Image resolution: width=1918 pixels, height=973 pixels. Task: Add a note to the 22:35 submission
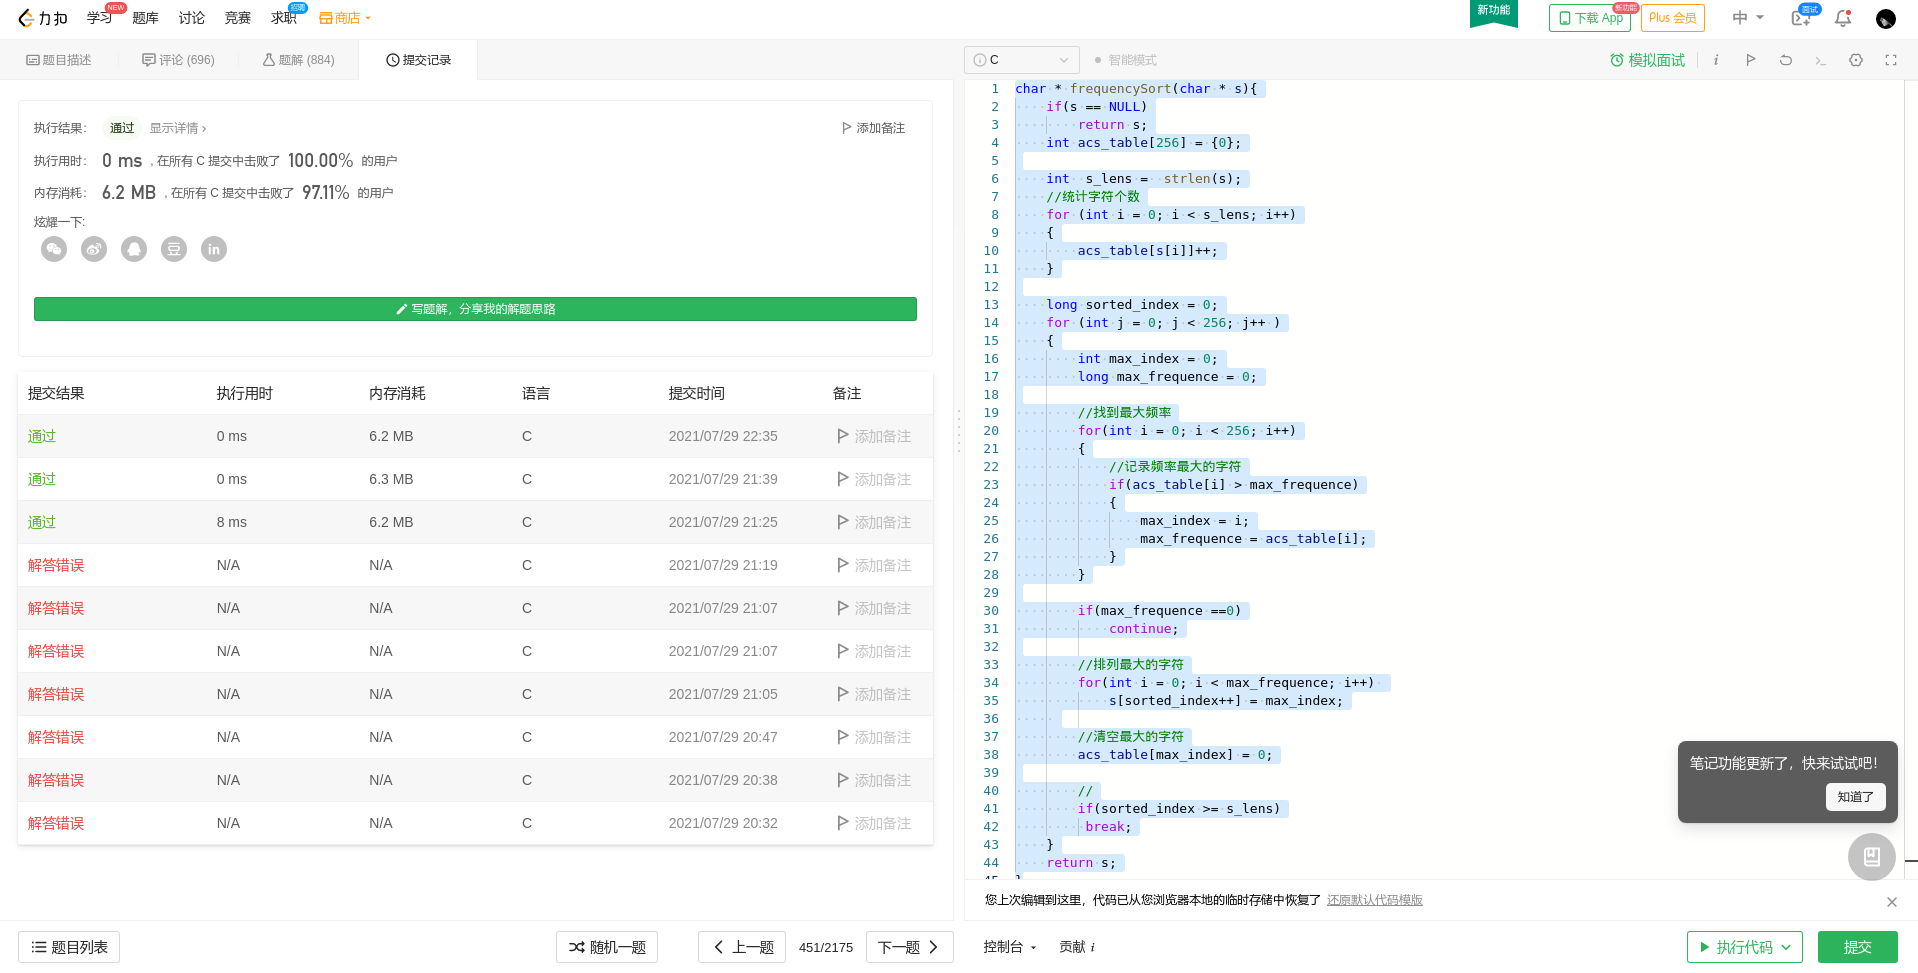[x=874, y=436]
